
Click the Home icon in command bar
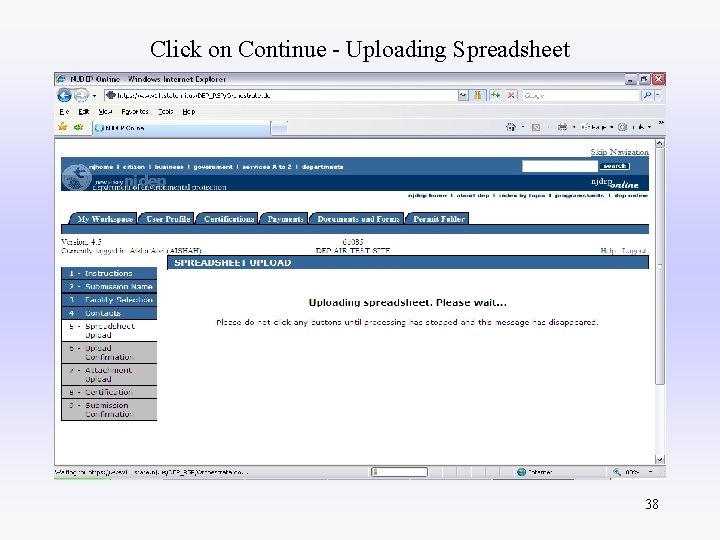[511, 127]
